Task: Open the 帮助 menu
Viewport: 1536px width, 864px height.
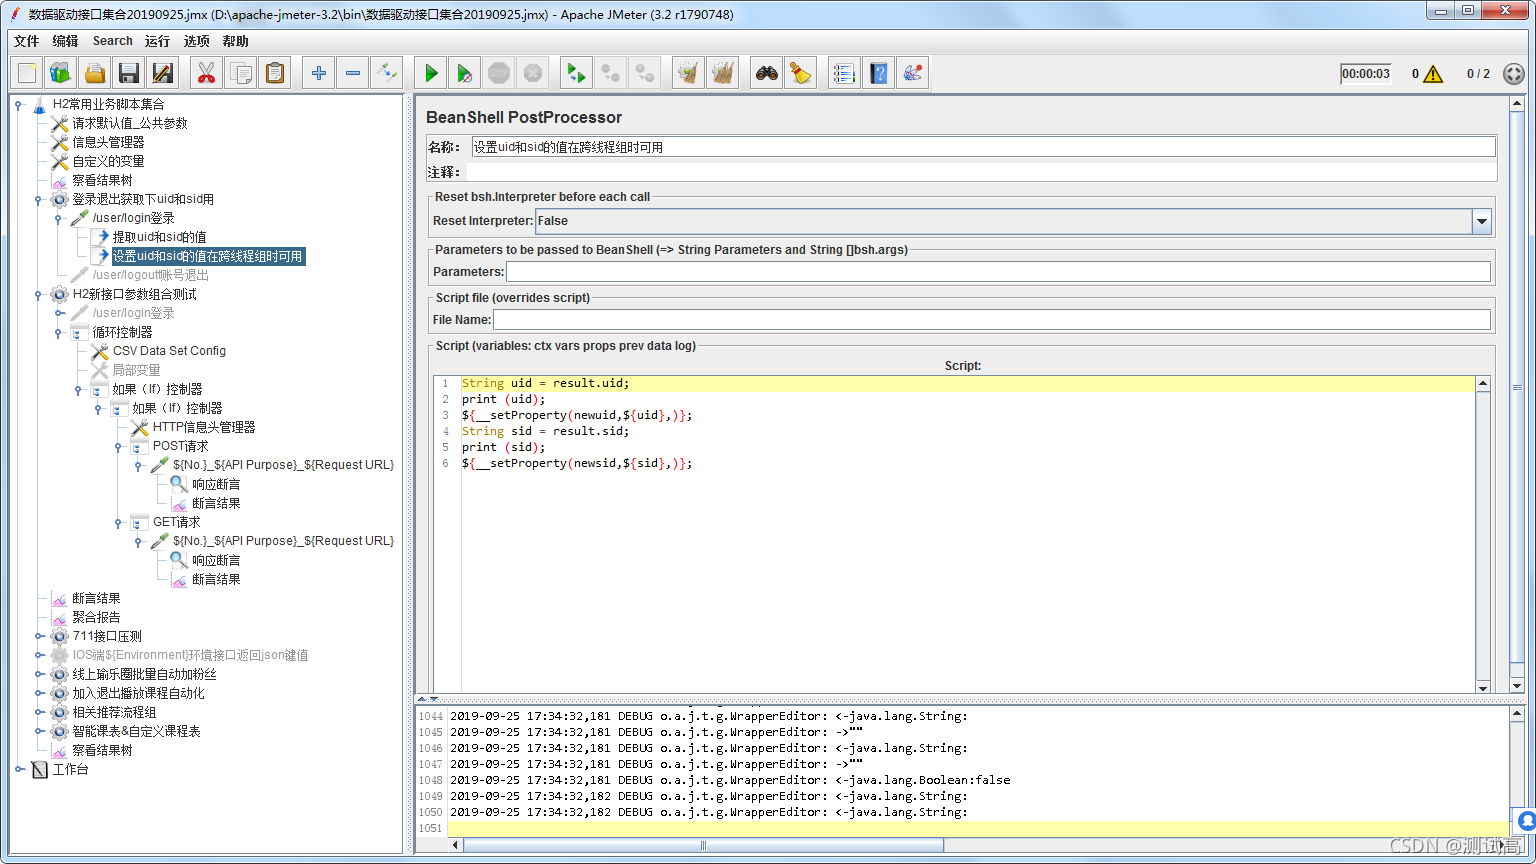Action: tap(235, 41)
